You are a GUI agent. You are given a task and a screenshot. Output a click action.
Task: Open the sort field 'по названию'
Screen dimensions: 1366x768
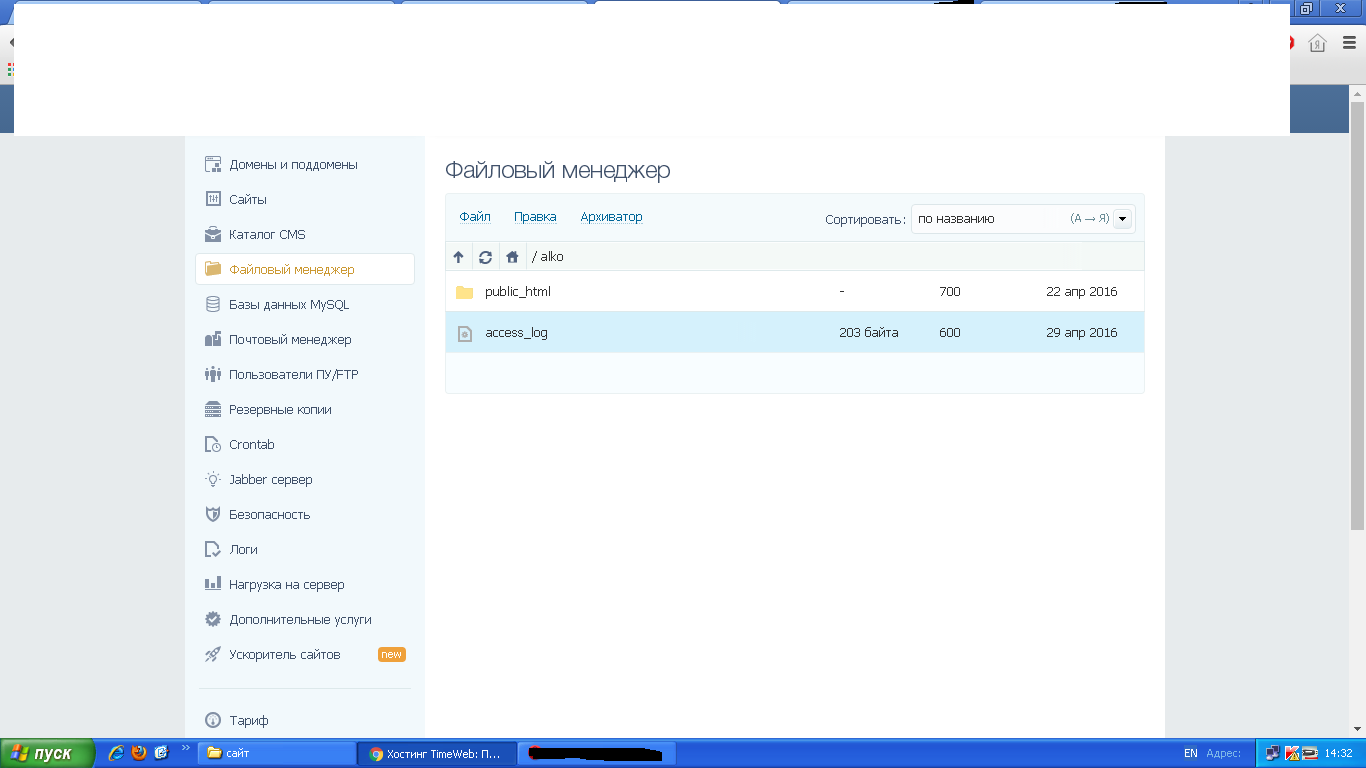[990, 219]
